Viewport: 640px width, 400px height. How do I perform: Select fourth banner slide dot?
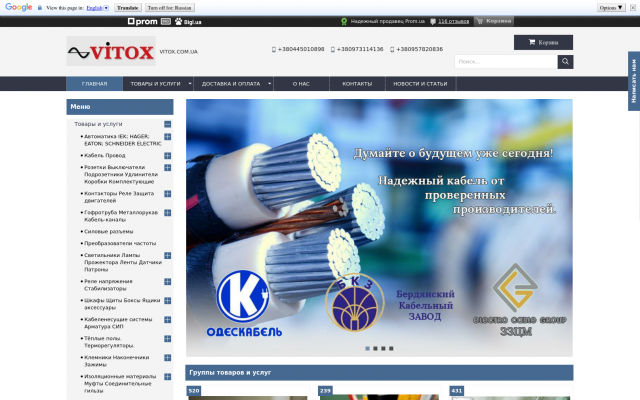click(391, 348)
